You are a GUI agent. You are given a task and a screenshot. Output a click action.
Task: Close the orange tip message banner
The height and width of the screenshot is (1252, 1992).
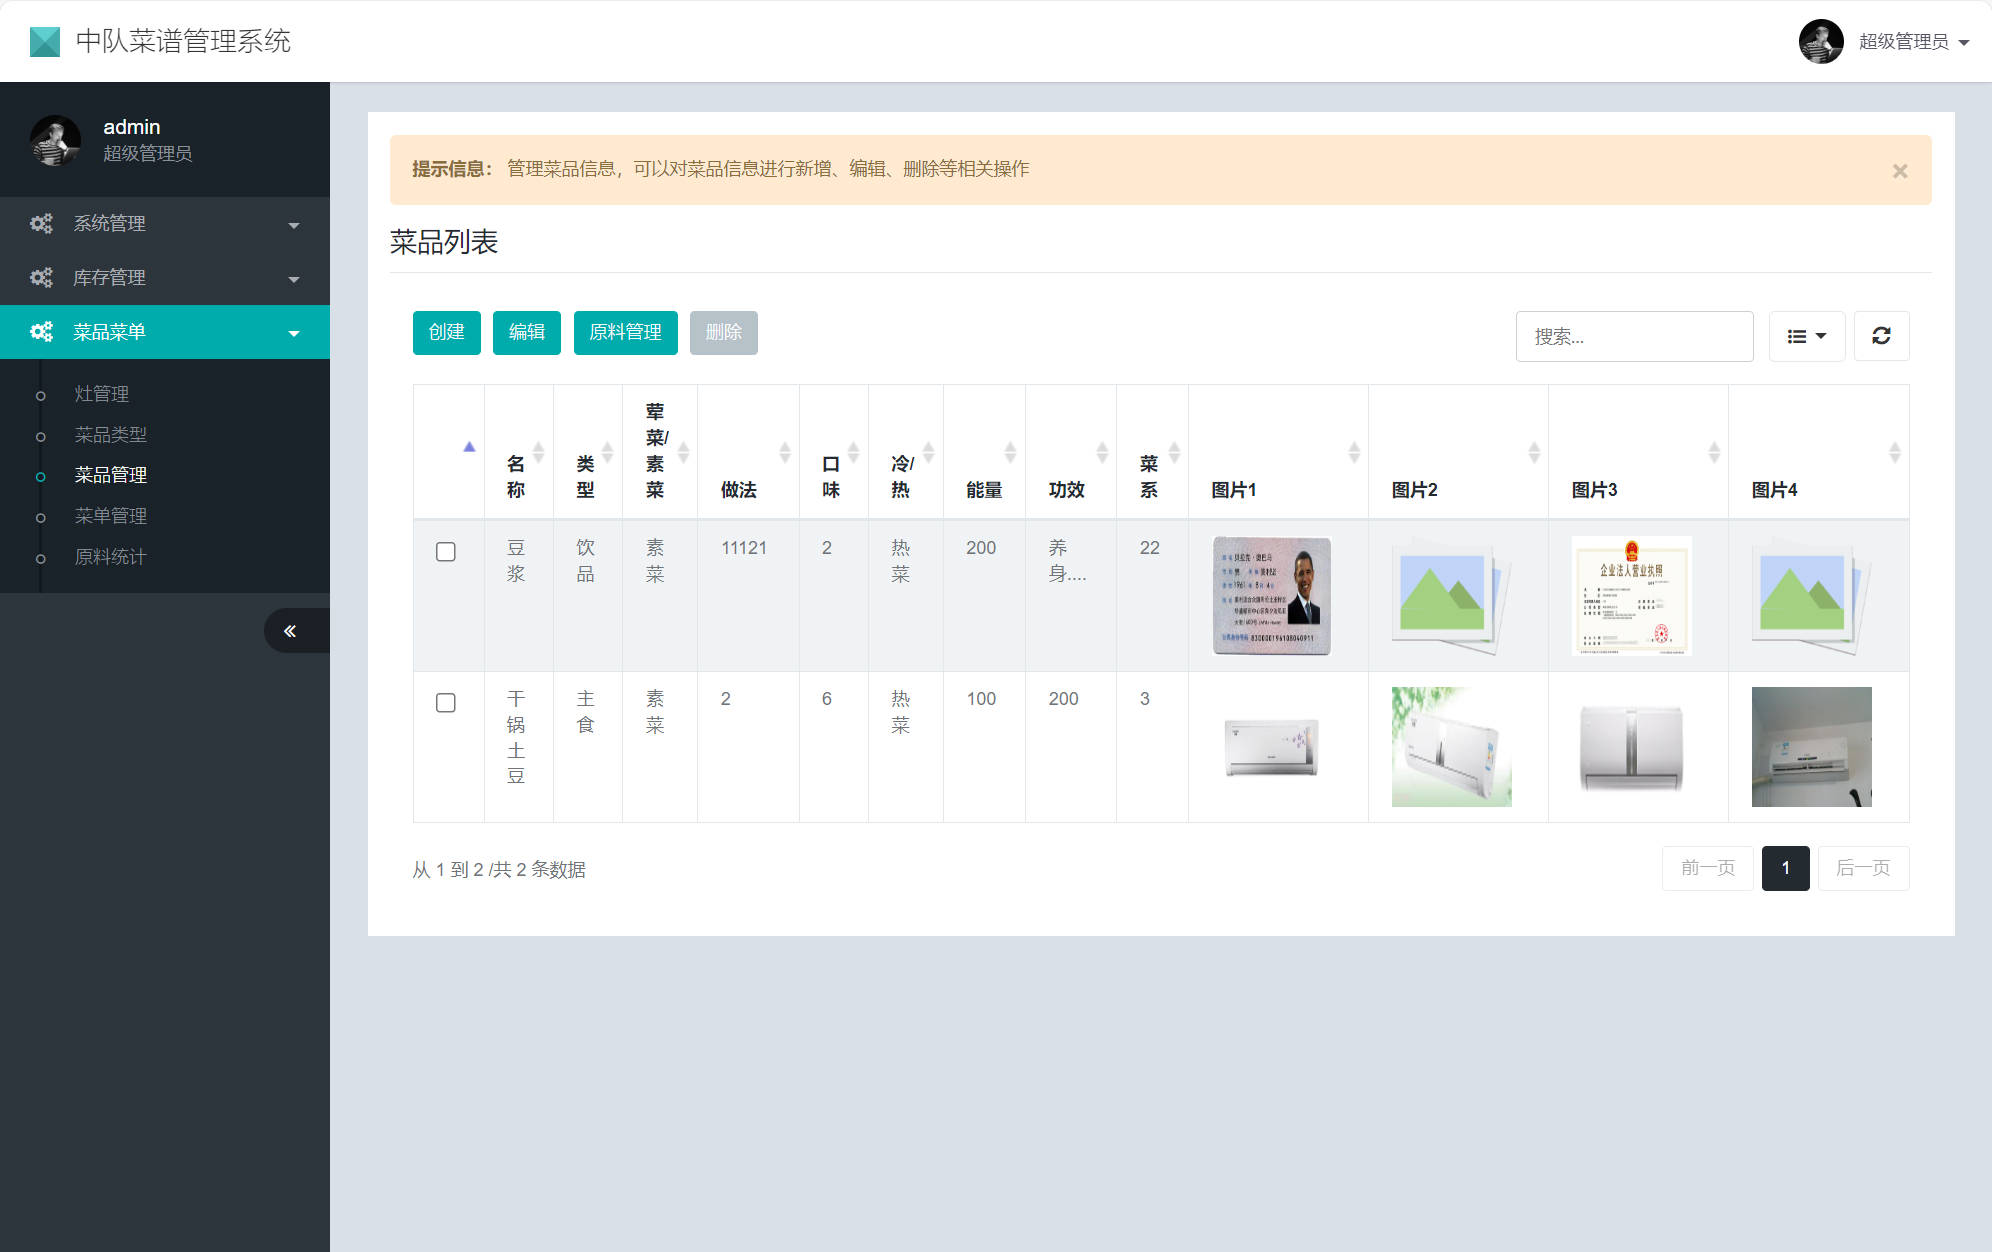point(1900,171)
